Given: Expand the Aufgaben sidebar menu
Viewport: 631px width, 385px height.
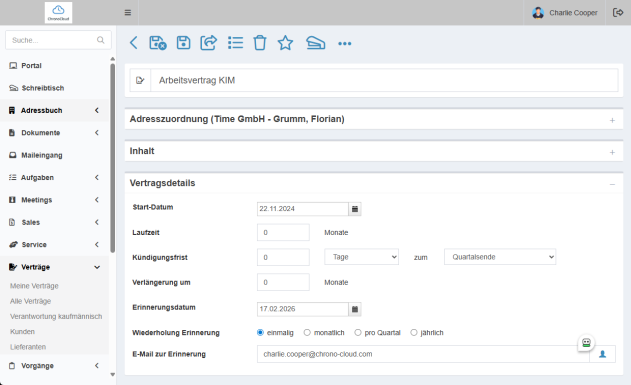Looking at the screenshot, I should click(x=54, y=177).
